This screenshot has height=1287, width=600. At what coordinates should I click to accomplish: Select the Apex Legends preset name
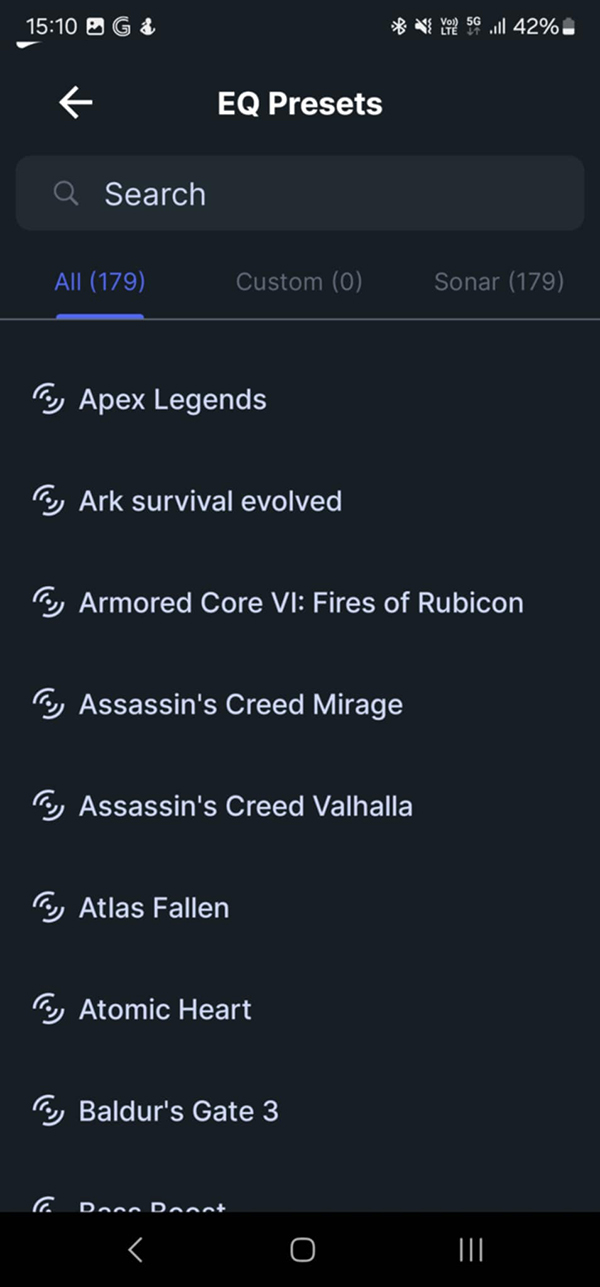coord(173,400)
